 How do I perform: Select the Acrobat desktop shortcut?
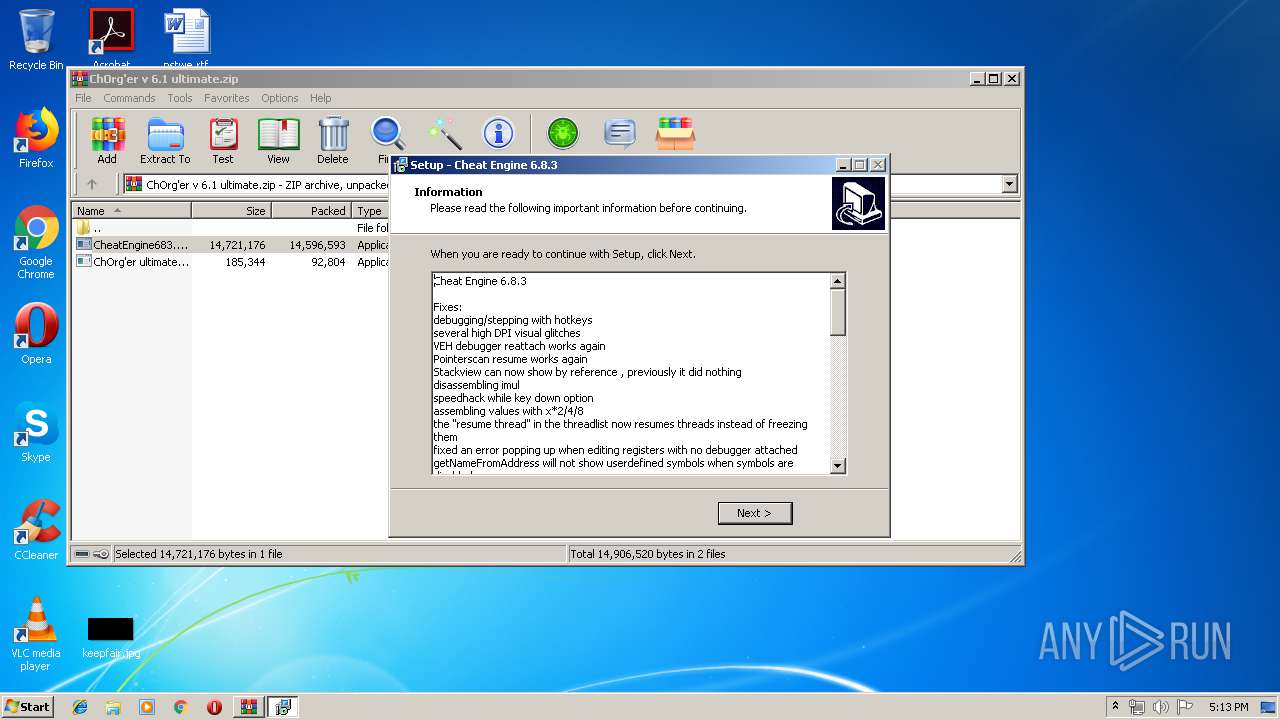point(111,38)
